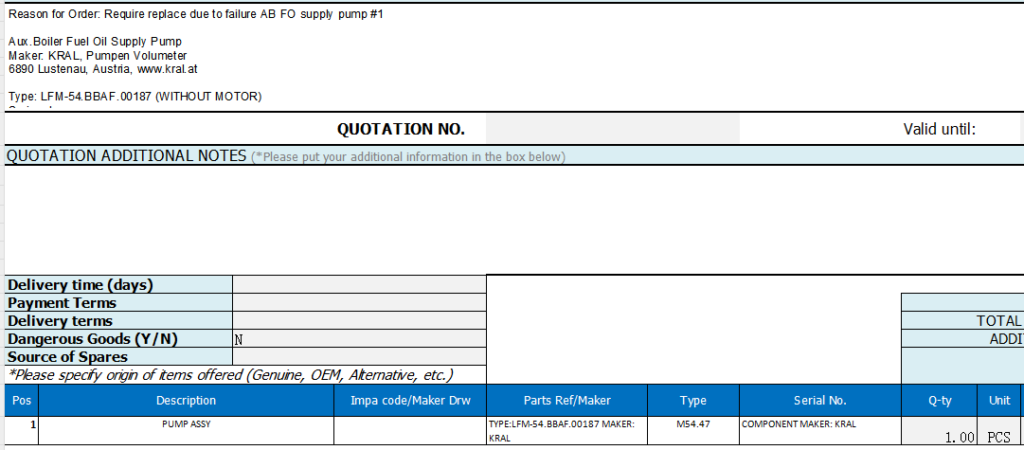Viewport: 1024px width, 450px height.
Task: Click the 'Aux.Boiler Fuel Oil Supply Pump' line
Action: pos(95,42)
